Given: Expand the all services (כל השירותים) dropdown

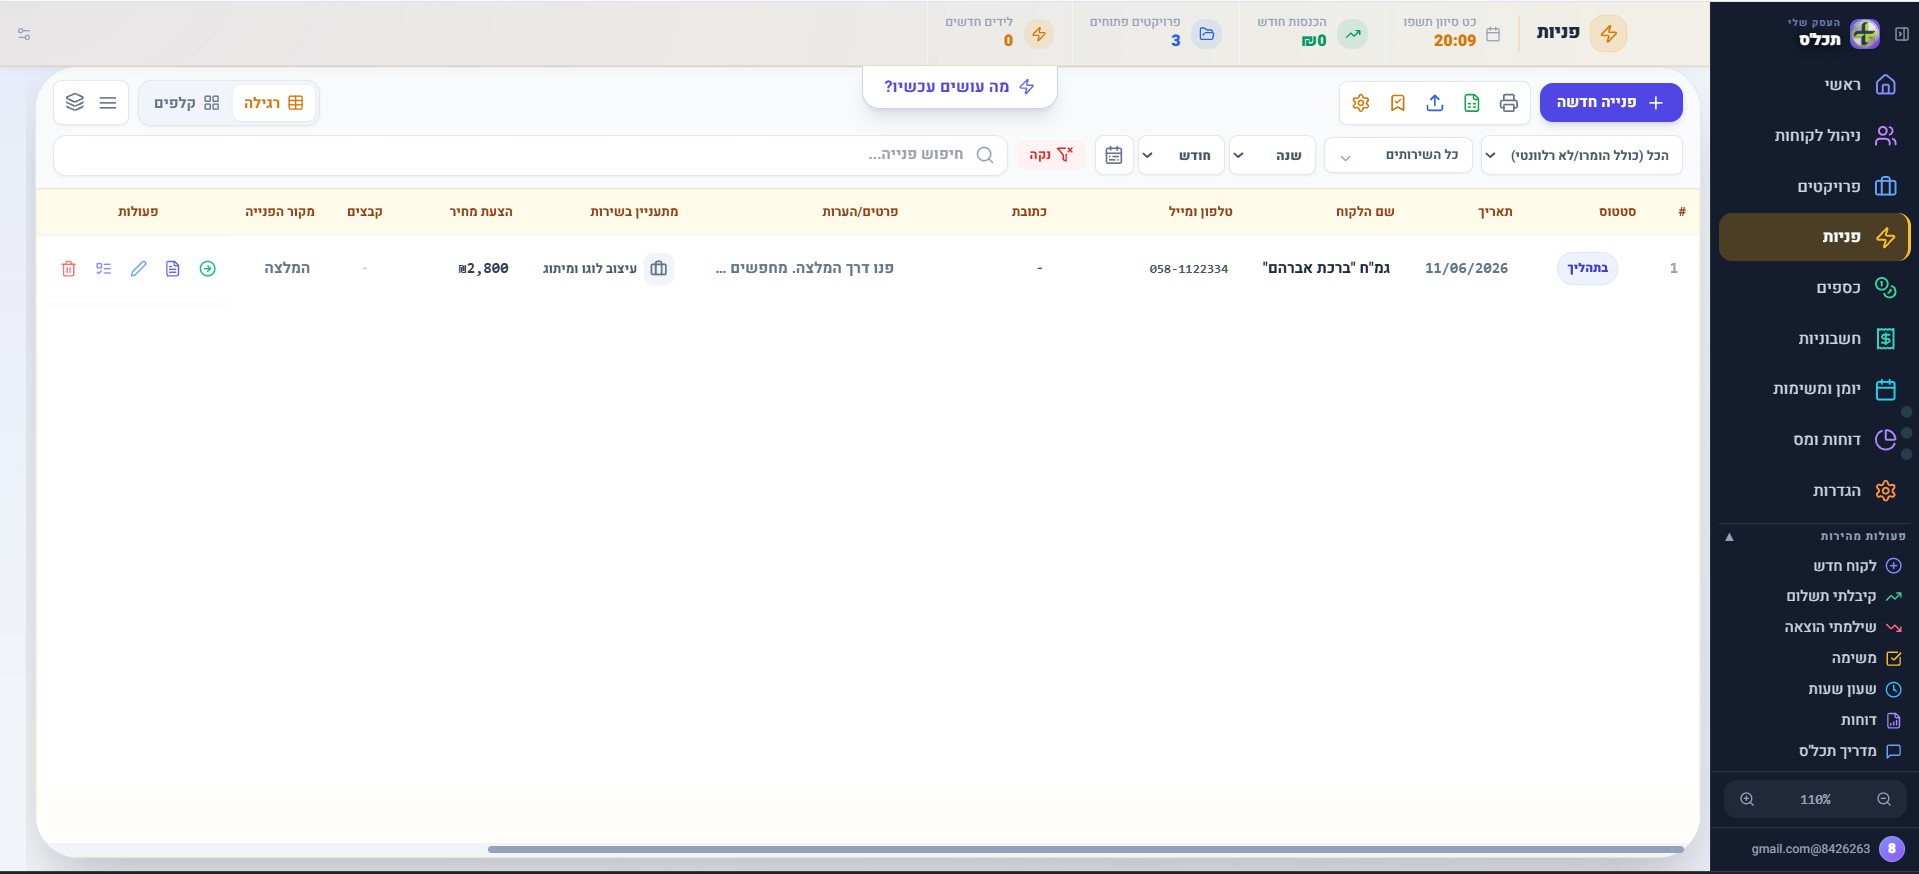Looking at the screenshot, I should coord(1398,155).
